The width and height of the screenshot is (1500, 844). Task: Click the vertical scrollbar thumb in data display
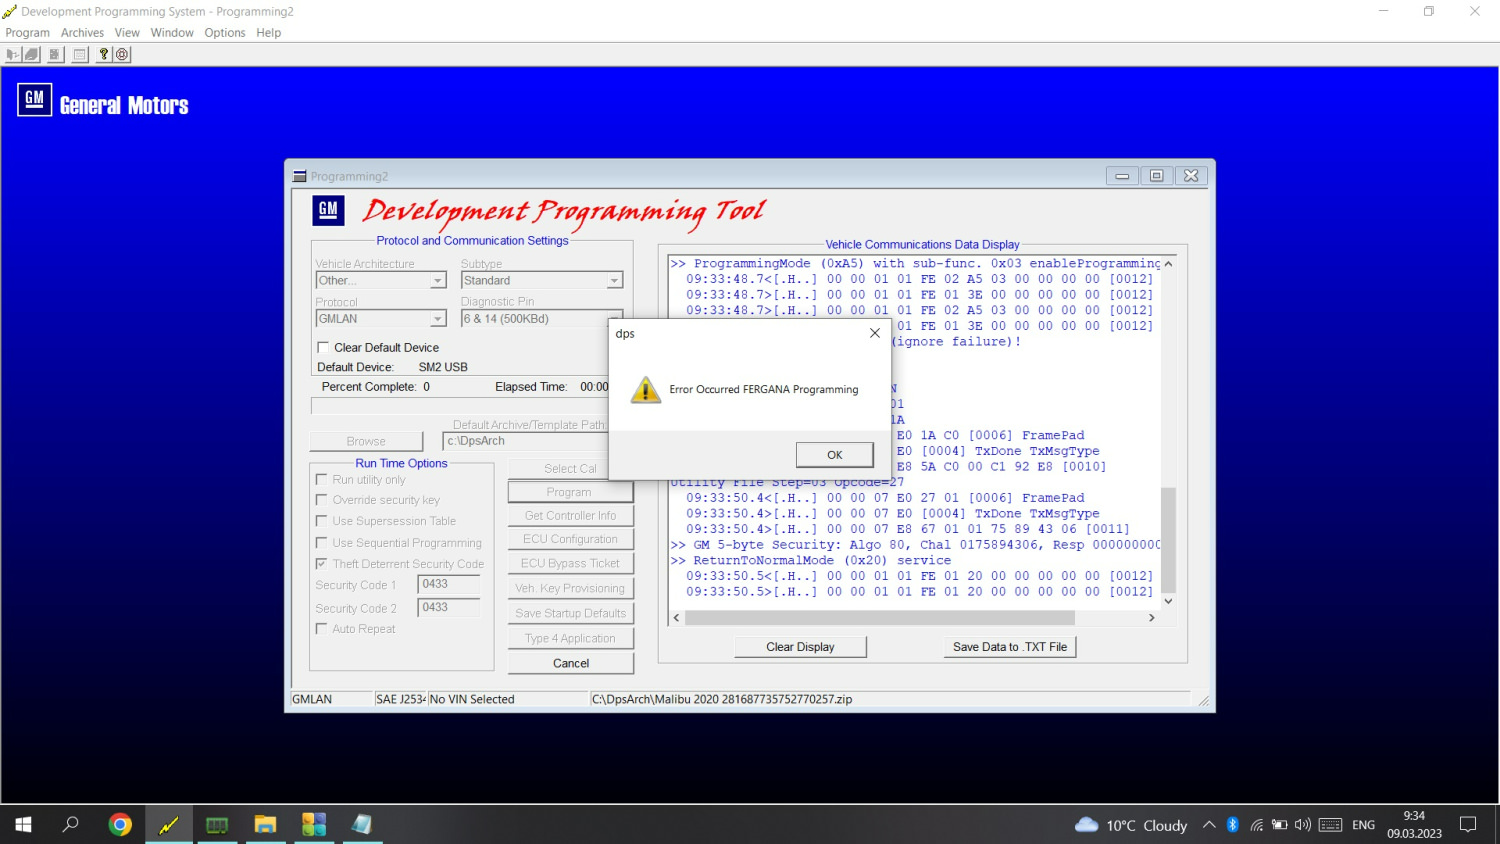[x=1168, y=540]
